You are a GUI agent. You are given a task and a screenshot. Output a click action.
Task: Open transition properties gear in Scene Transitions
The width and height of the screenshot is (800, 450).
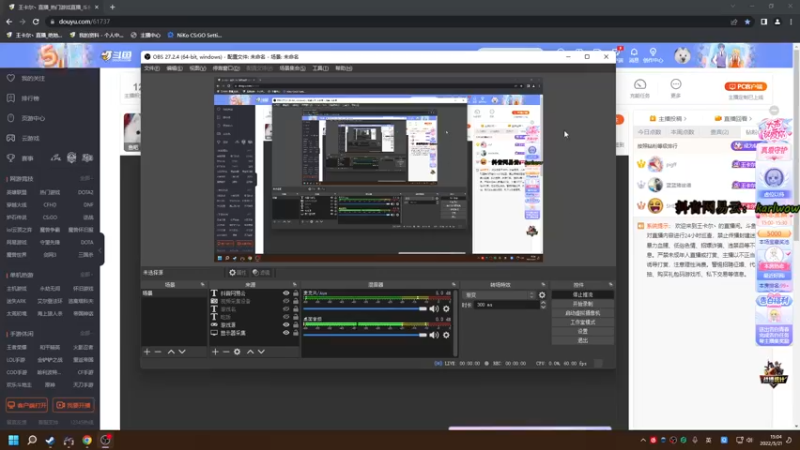(x=542, y=295)
